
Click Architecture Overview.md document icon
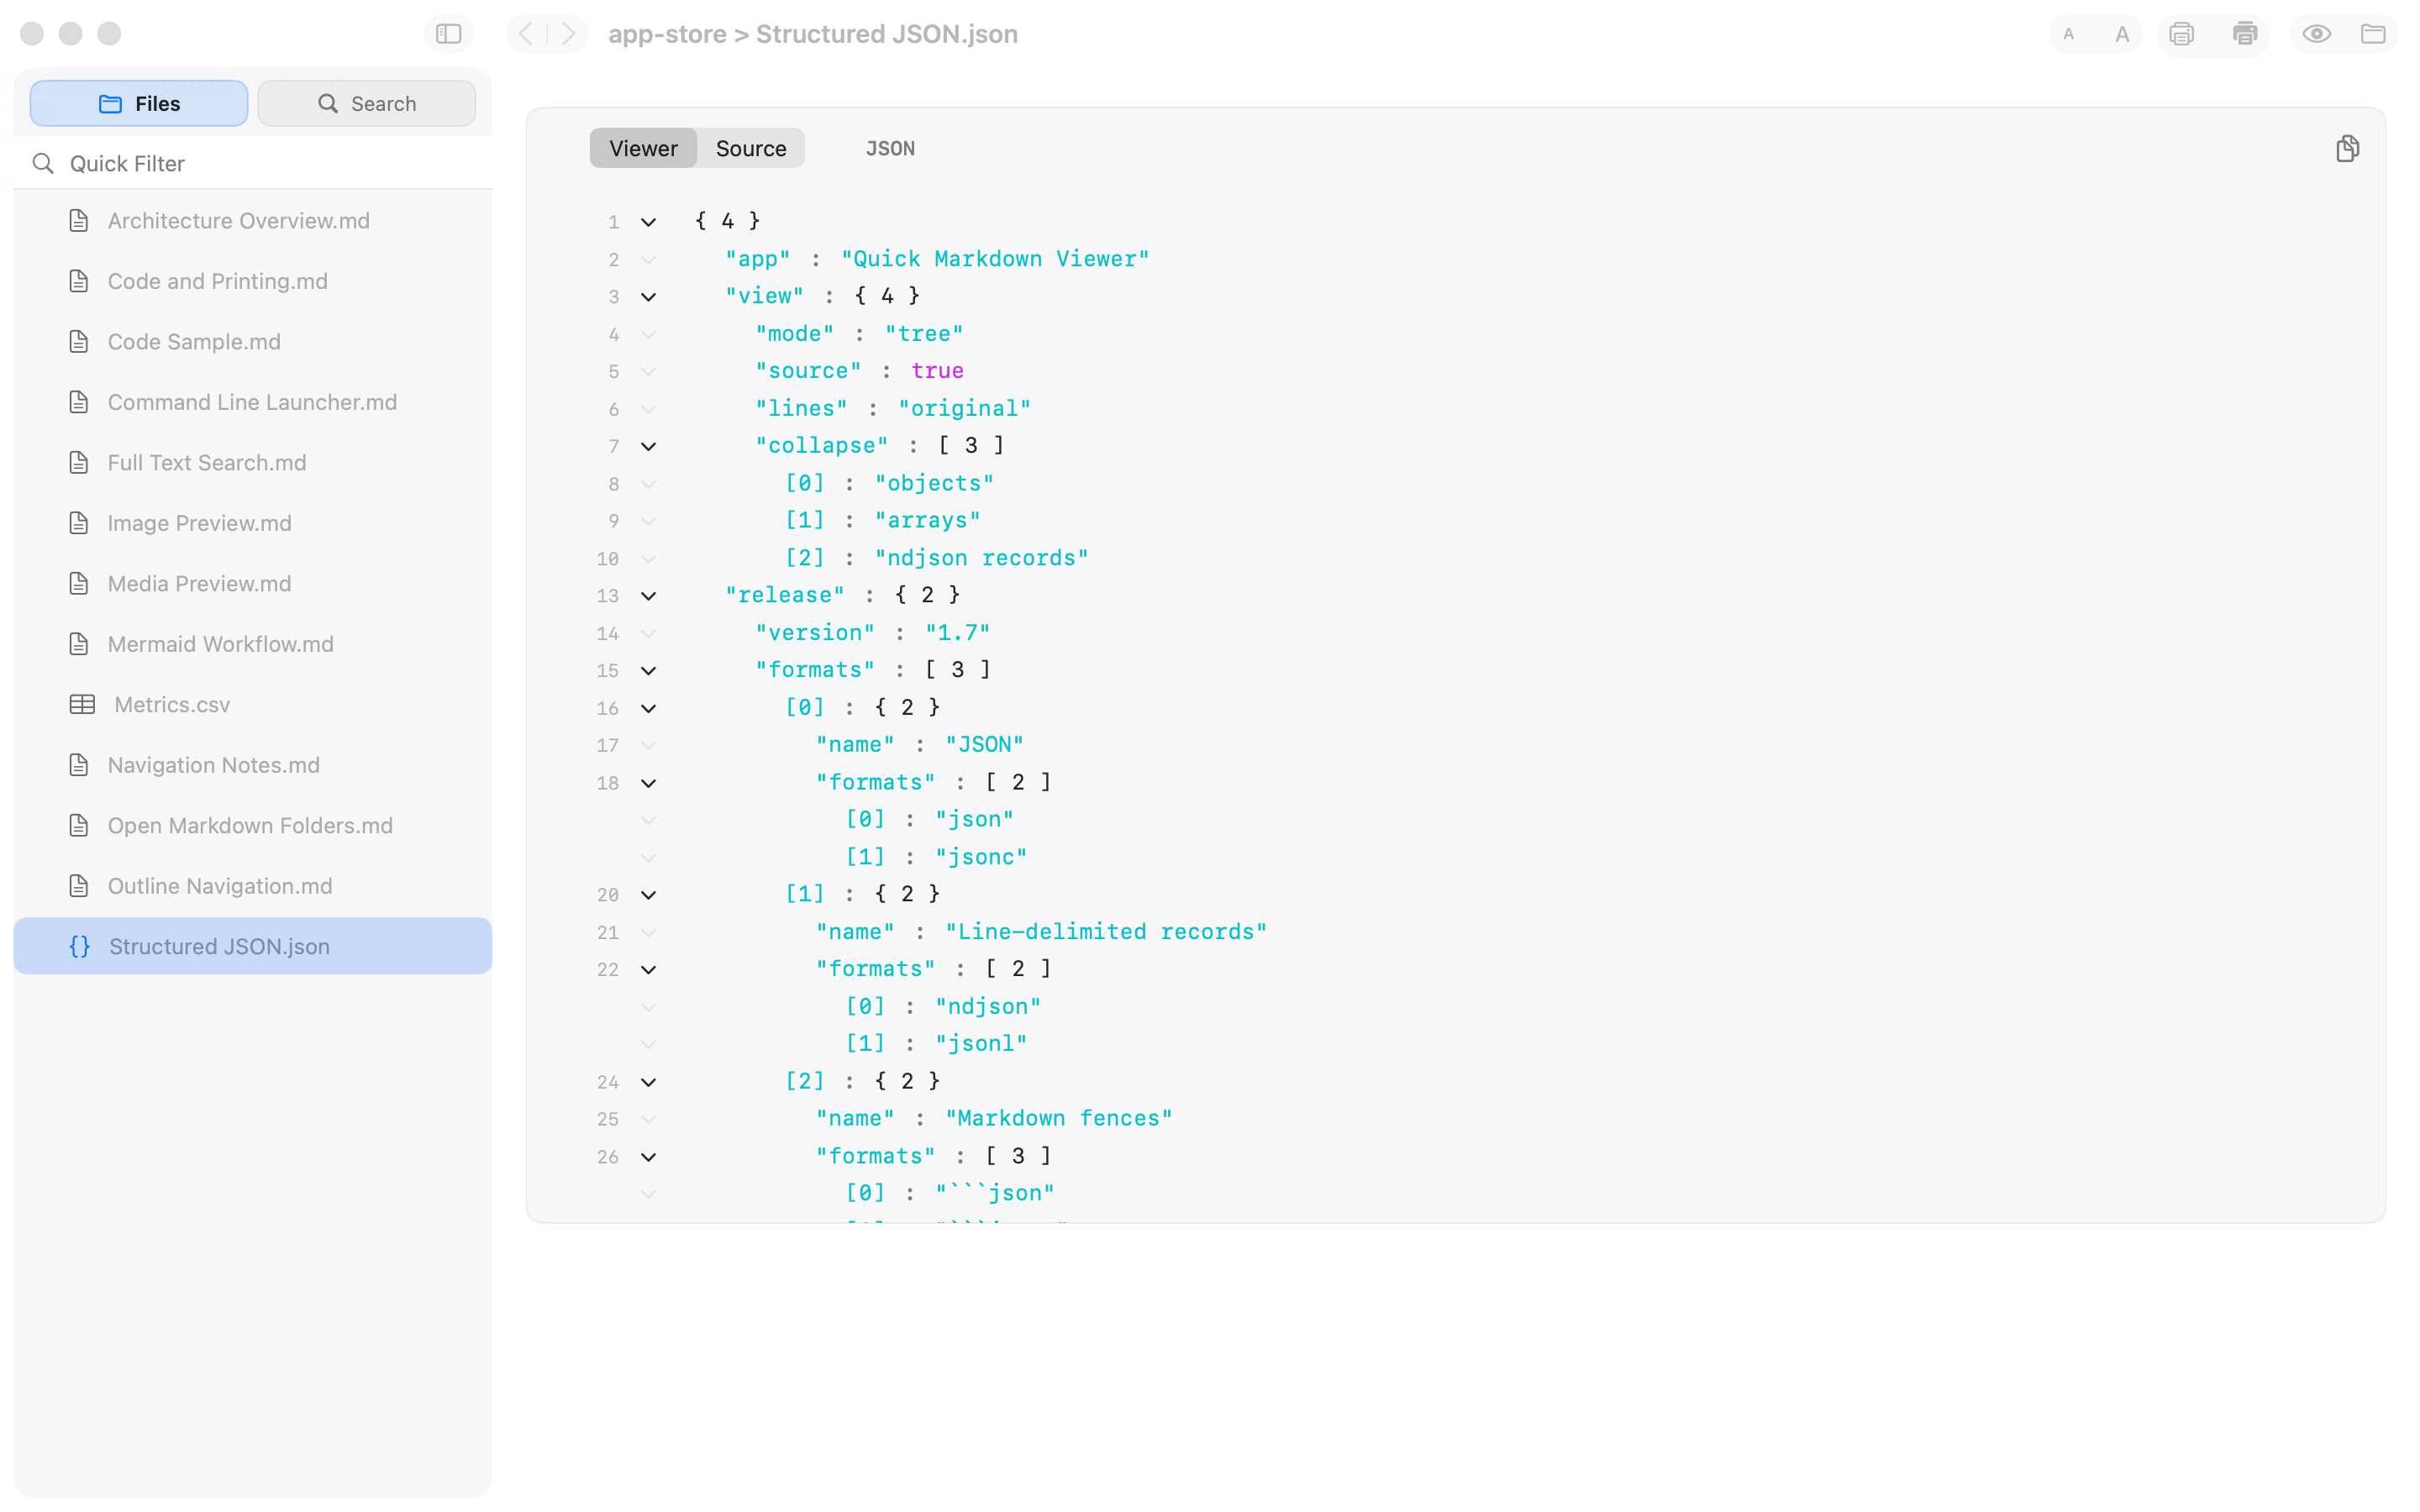[79, 221]
